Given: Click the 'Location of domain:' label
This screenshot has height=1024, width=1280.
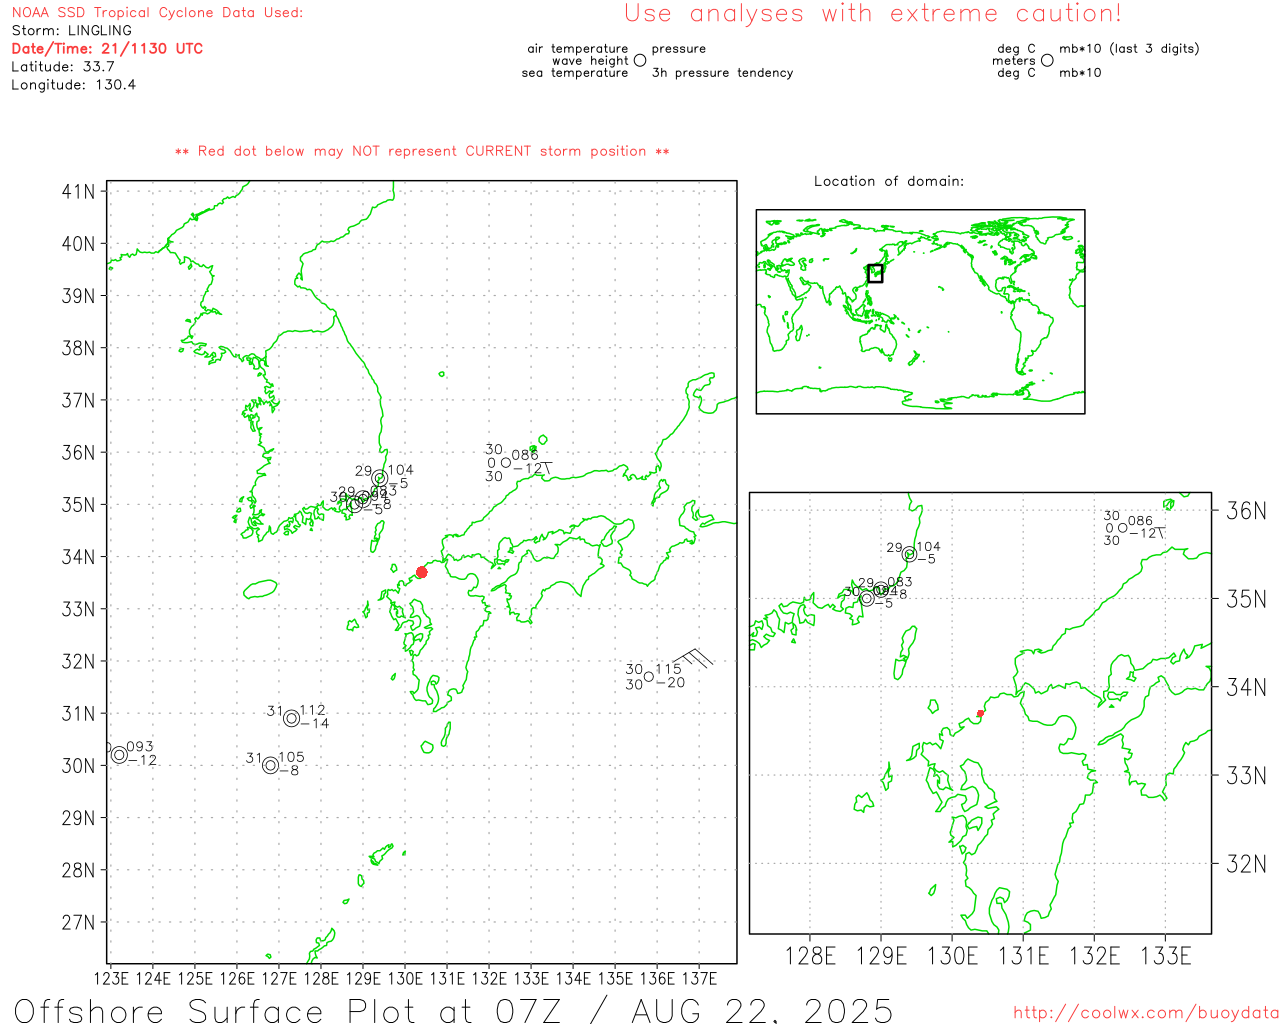Looking at the screenshot, I should tap(889, 181).
